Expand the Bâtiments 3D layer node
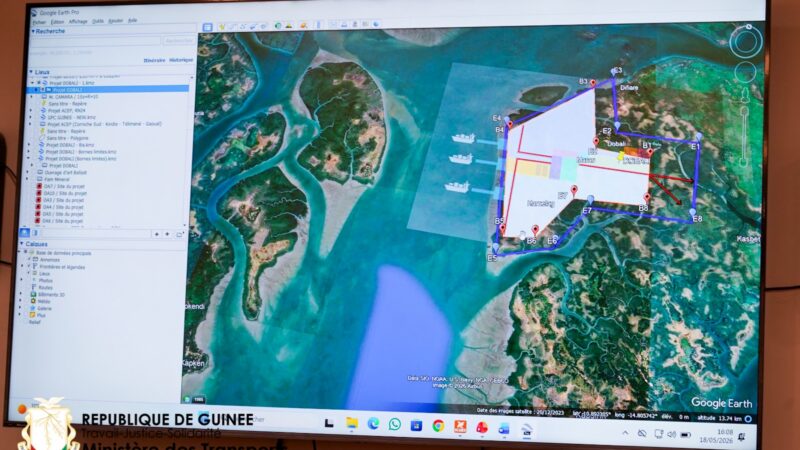This screenshot has width=800, height=450. point(20,294)
